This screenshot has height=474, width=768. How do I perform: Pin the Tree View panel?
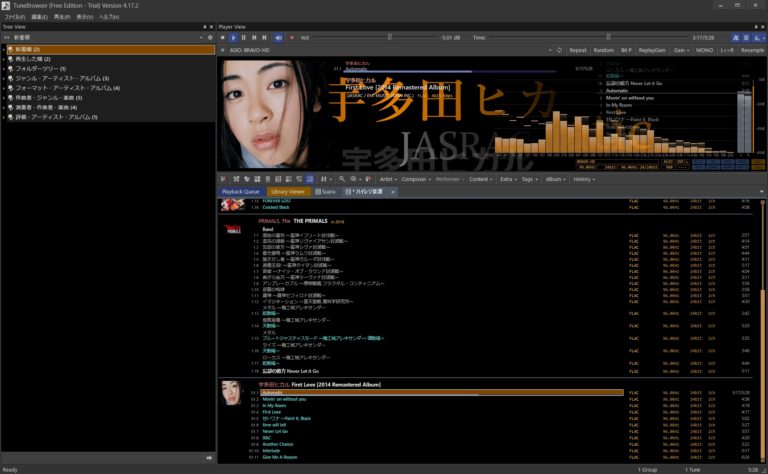(205, 27)
